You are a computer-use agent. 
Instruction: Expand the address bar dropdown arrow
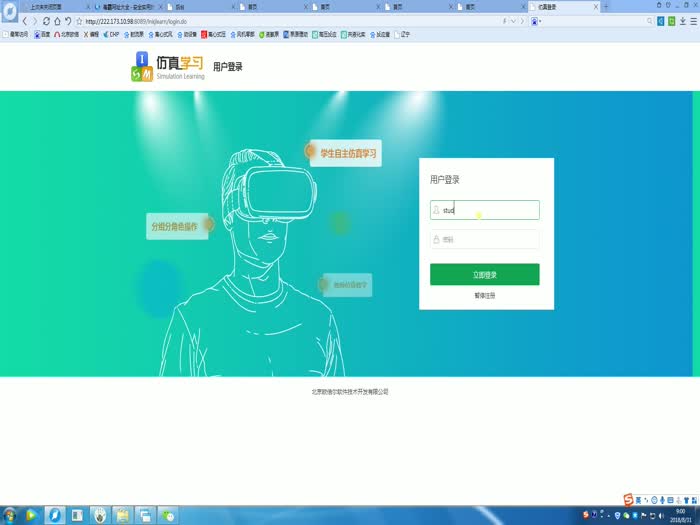[512, 21]
